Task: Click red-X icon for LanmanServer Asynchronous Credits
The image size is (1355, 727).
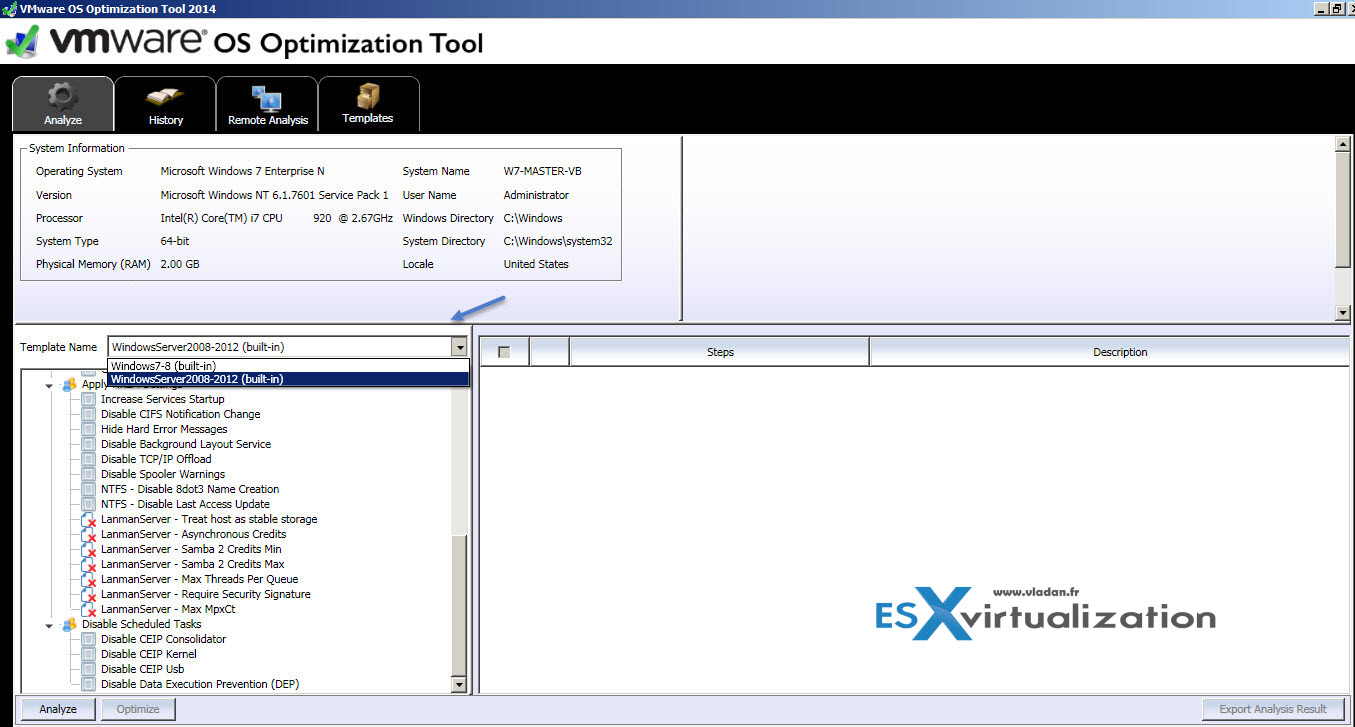Action: 89,535
